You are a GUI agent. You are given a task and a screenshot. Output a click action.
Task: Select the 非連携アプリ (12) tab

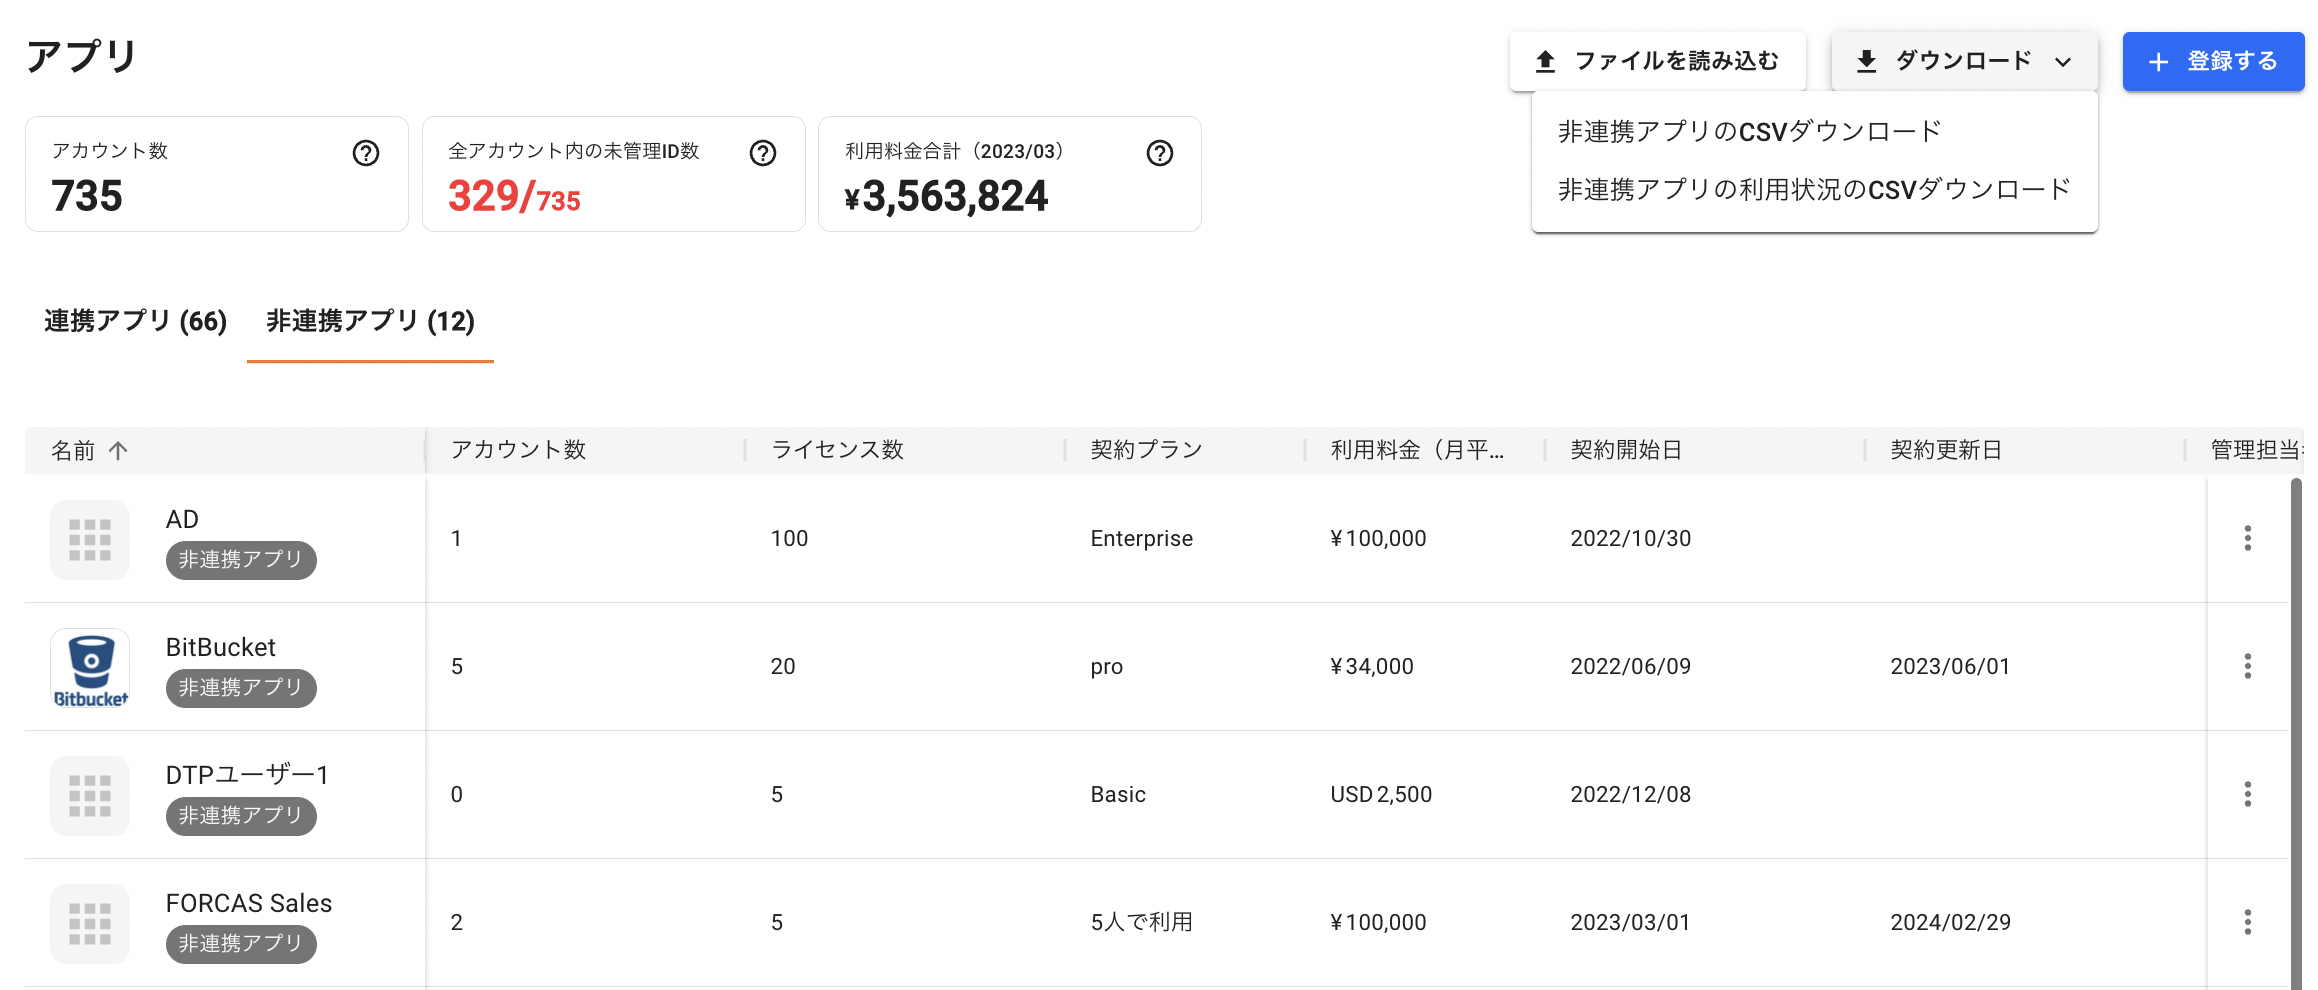[x=370, y=321]
